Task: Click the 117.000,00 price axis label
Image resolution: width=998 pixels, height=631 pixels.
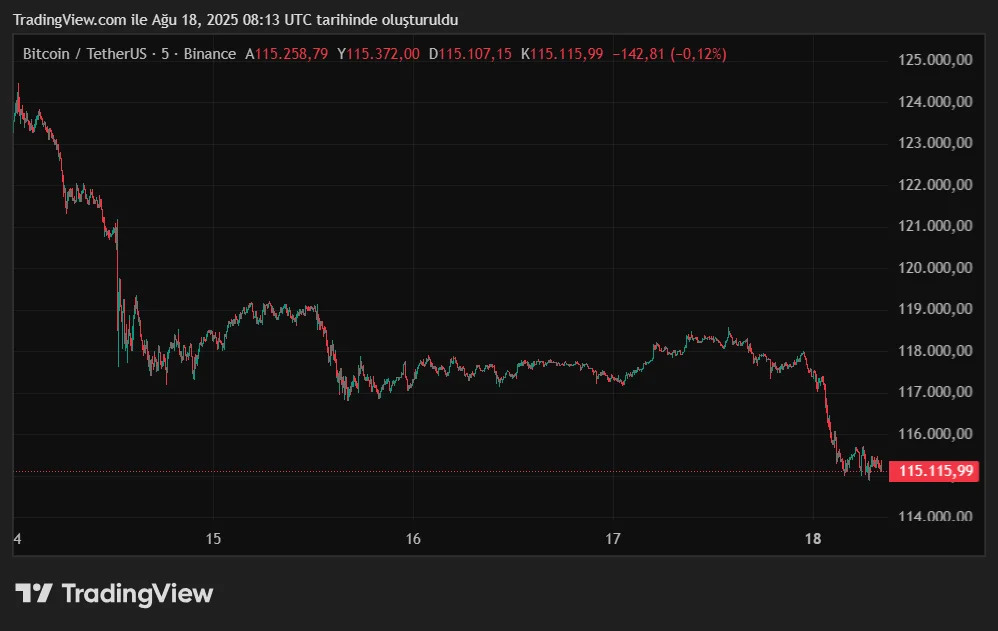Action: (x=935, y=392)
